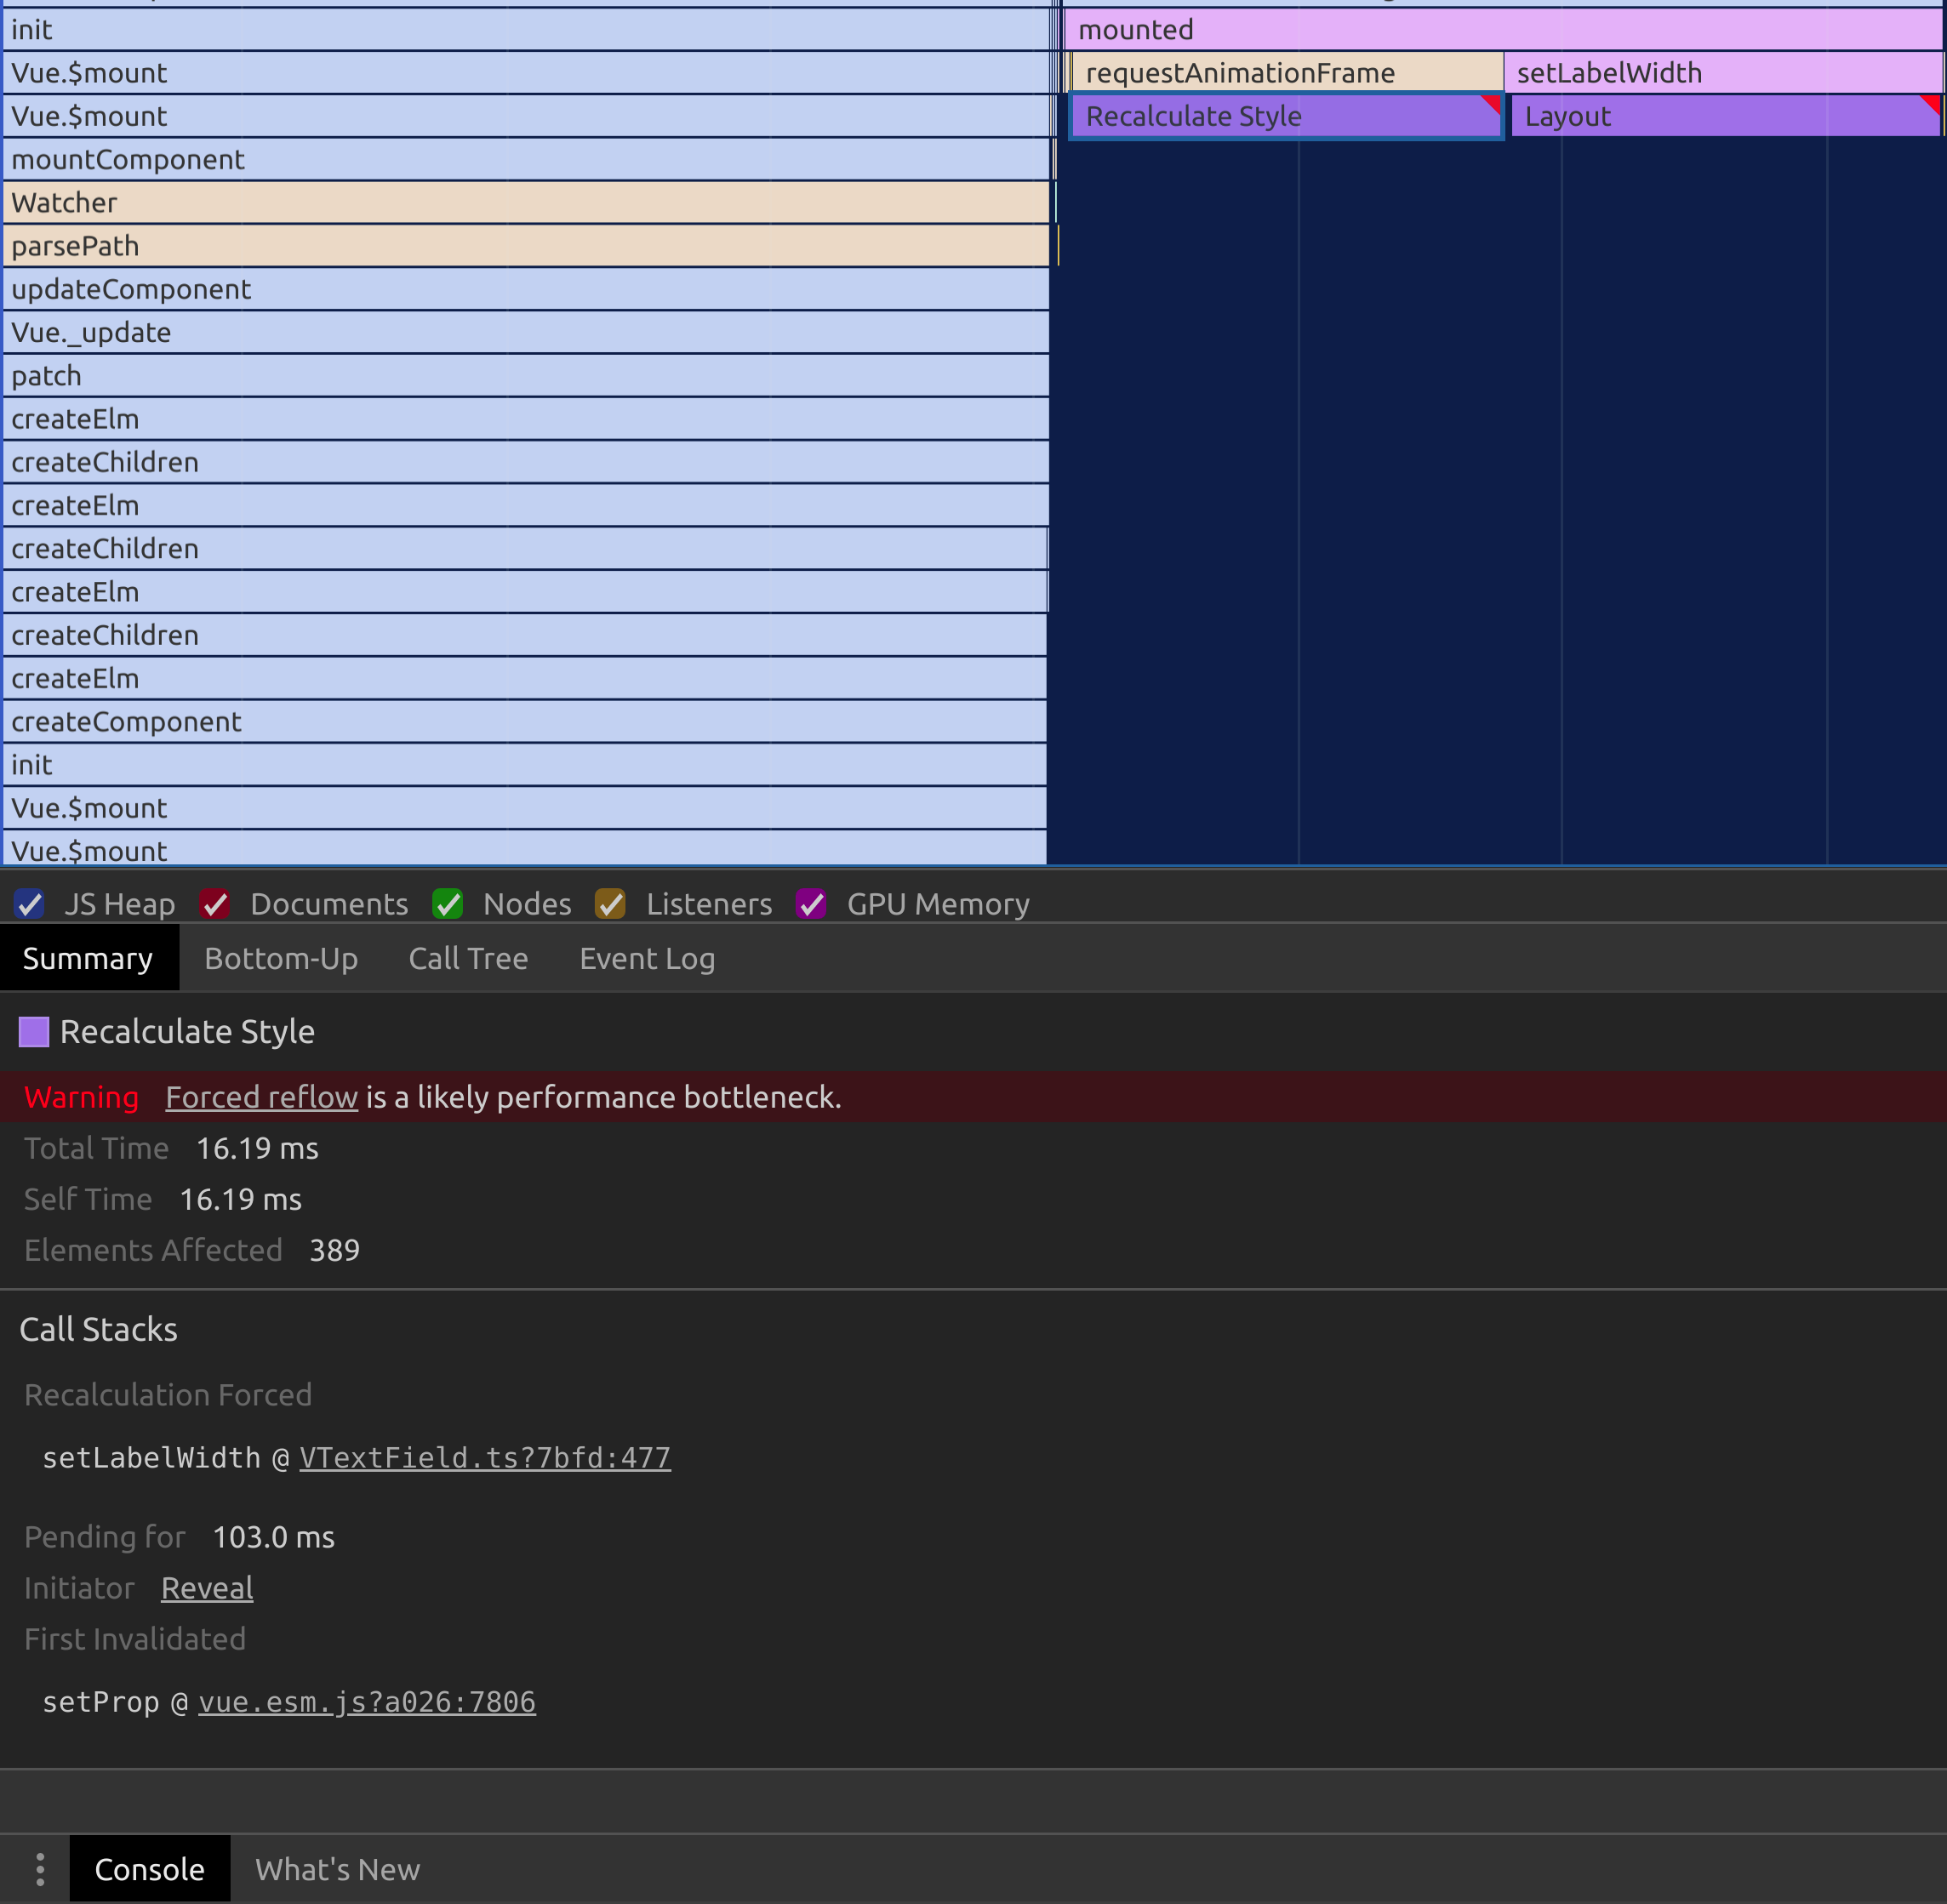Screen dimensions: 1947x1904
Task: Disable the Documents checkbox
Action: pyautogui.click(x=214, y=903)
